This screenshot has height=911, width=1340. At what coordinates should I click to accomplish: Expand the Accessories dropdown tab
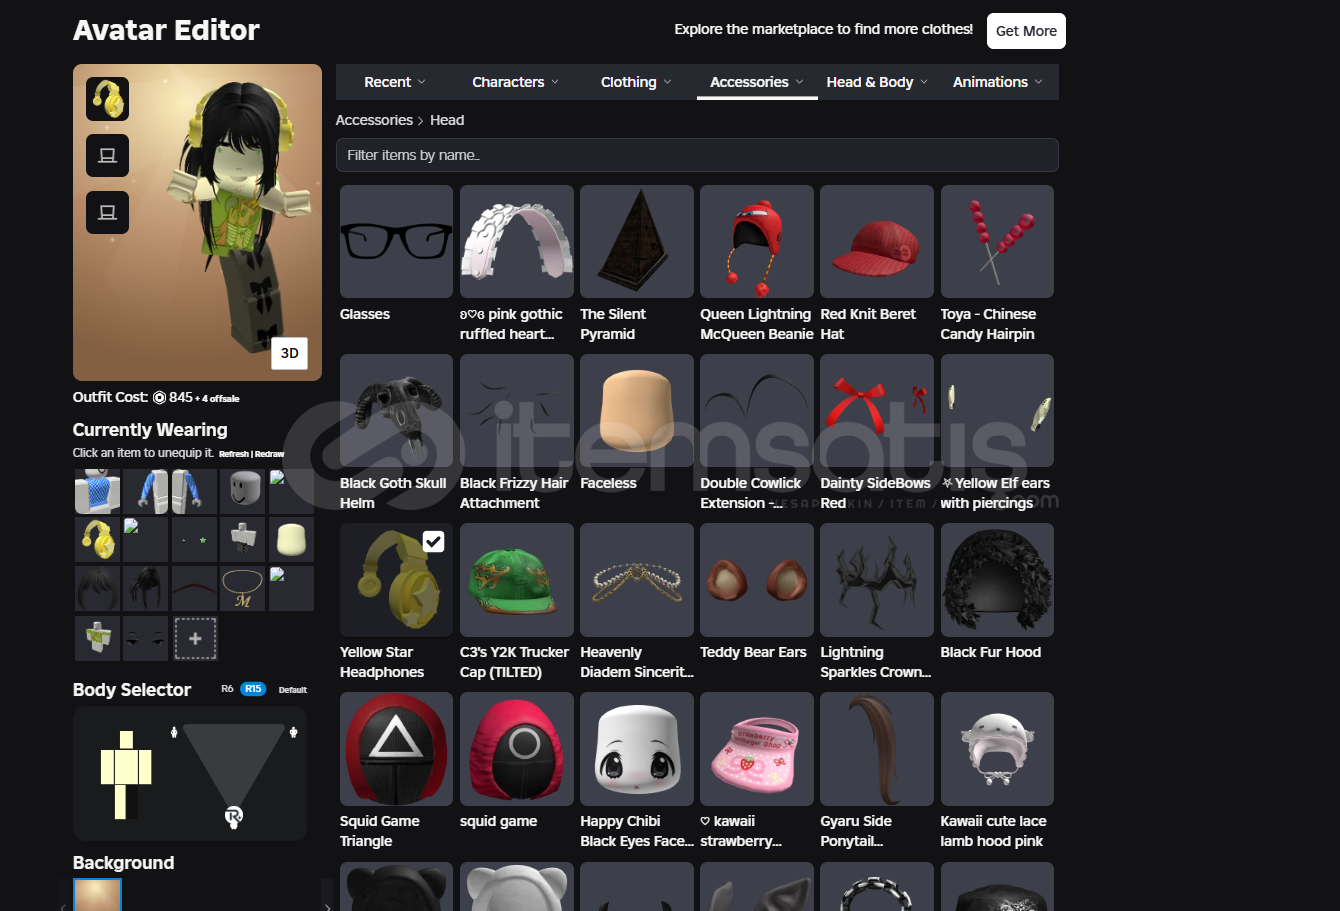coord(757,82)
